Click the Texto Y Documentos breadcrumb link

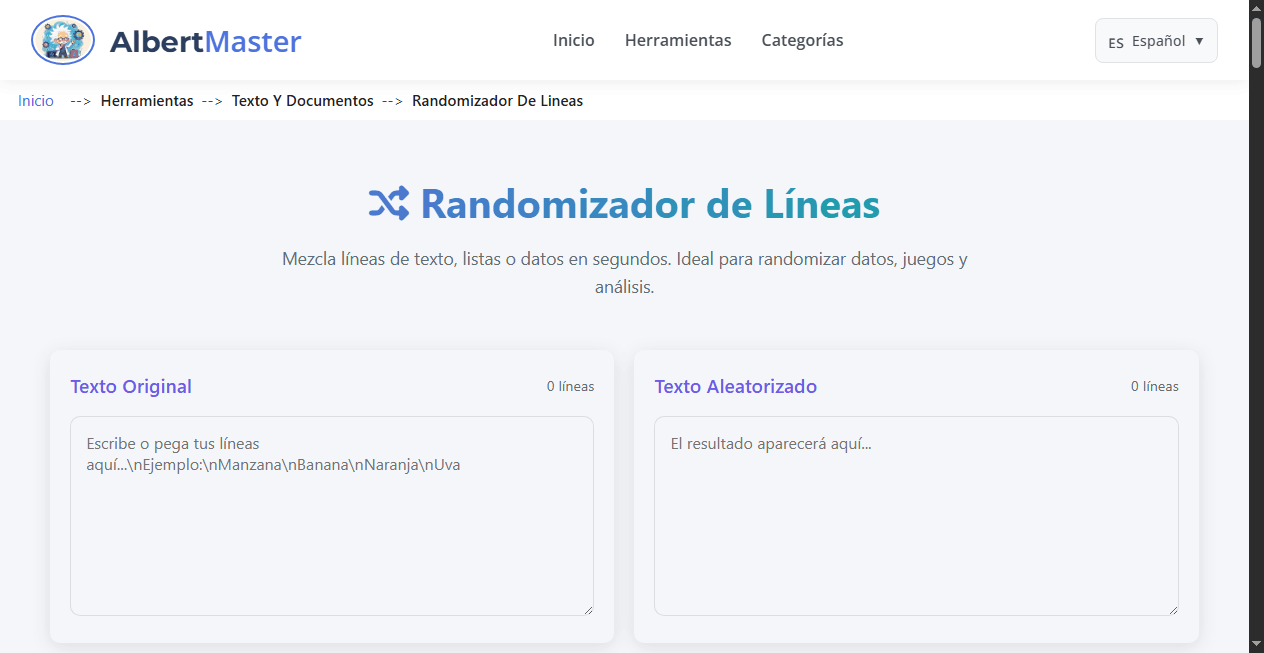click(302, 100)
